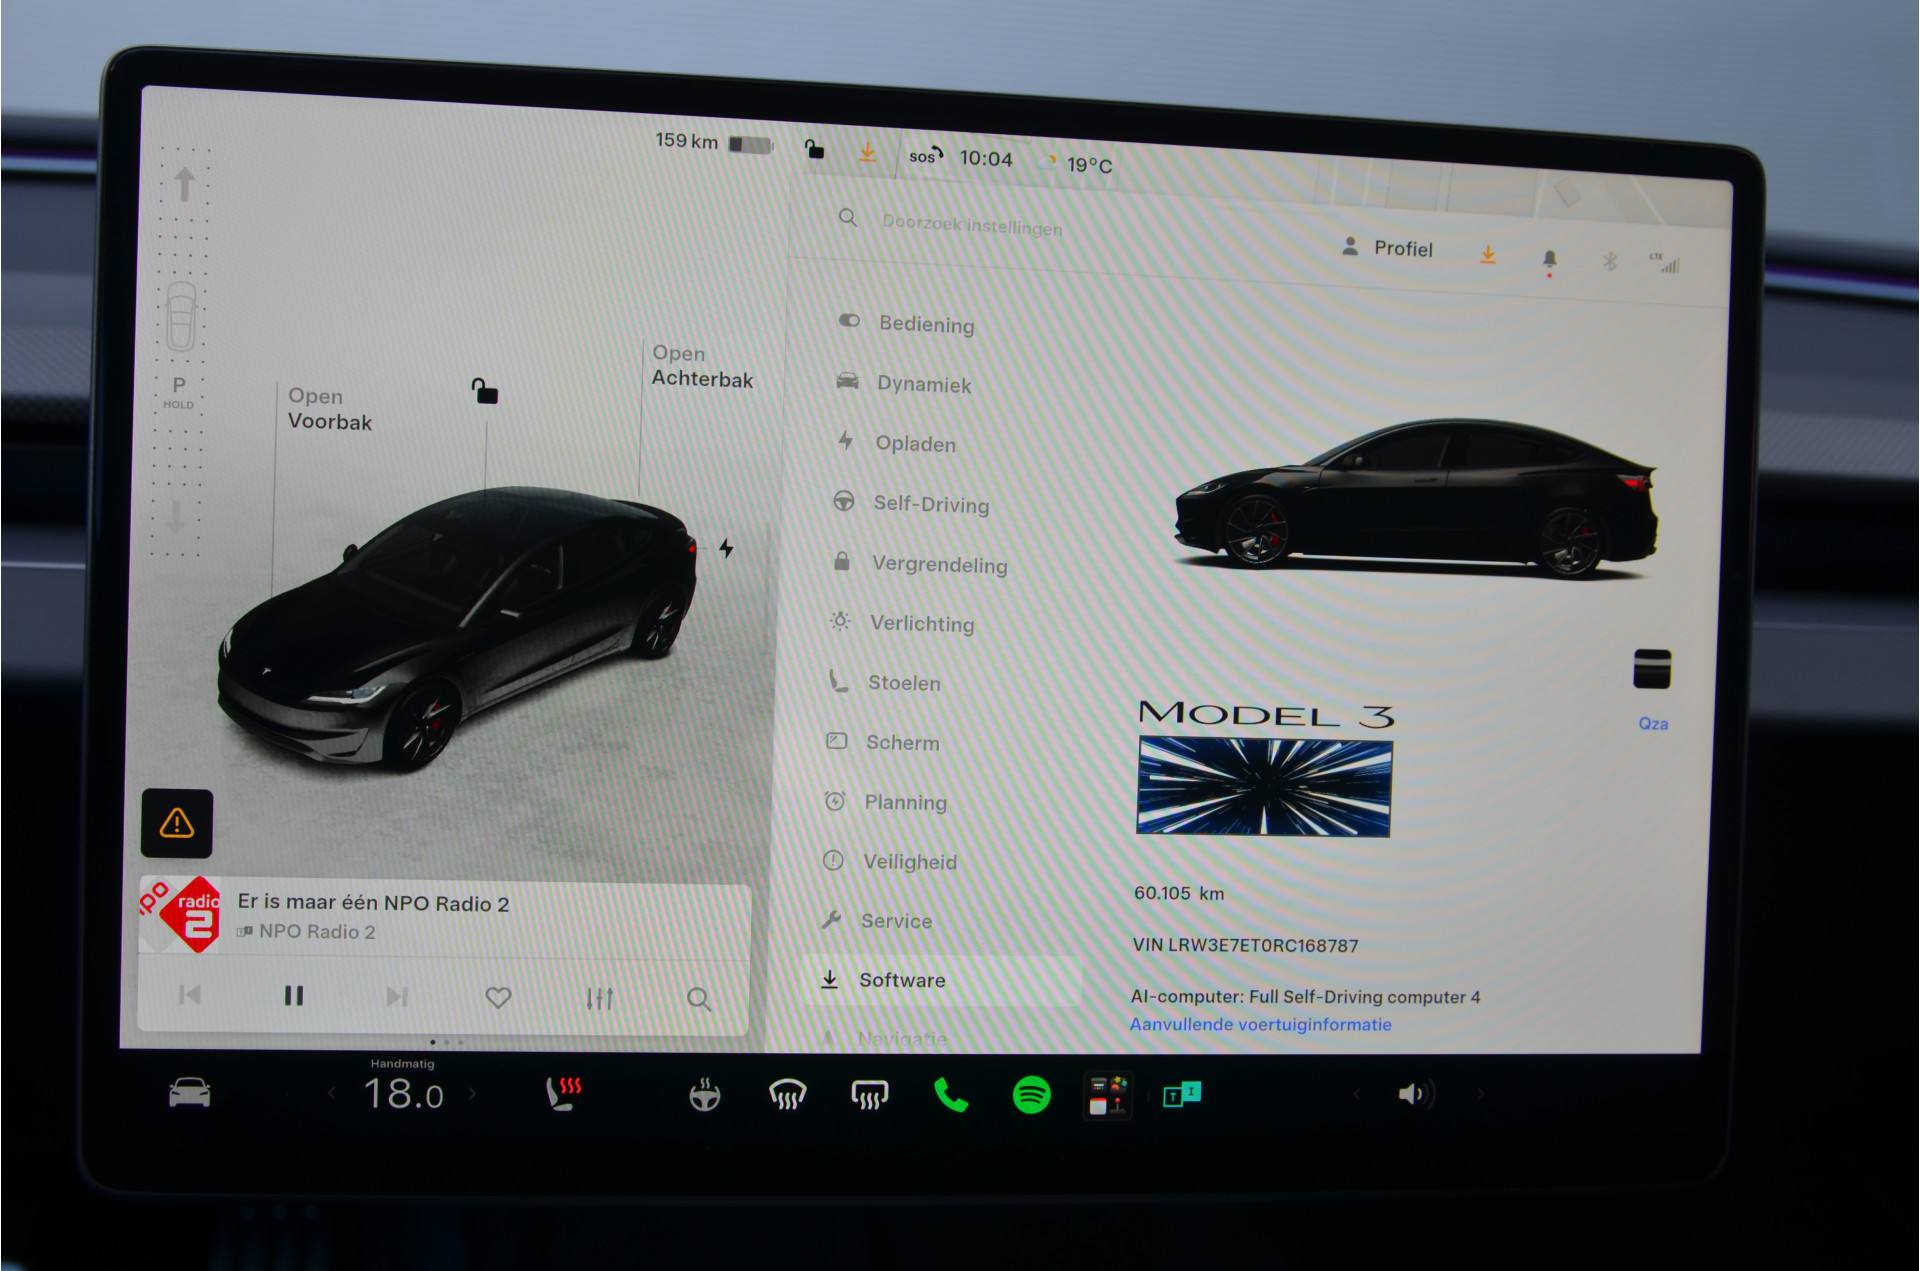Open Aanvullende voertuiginformatie link
1920x1271 pixels.
[x=1260, y=1024]
